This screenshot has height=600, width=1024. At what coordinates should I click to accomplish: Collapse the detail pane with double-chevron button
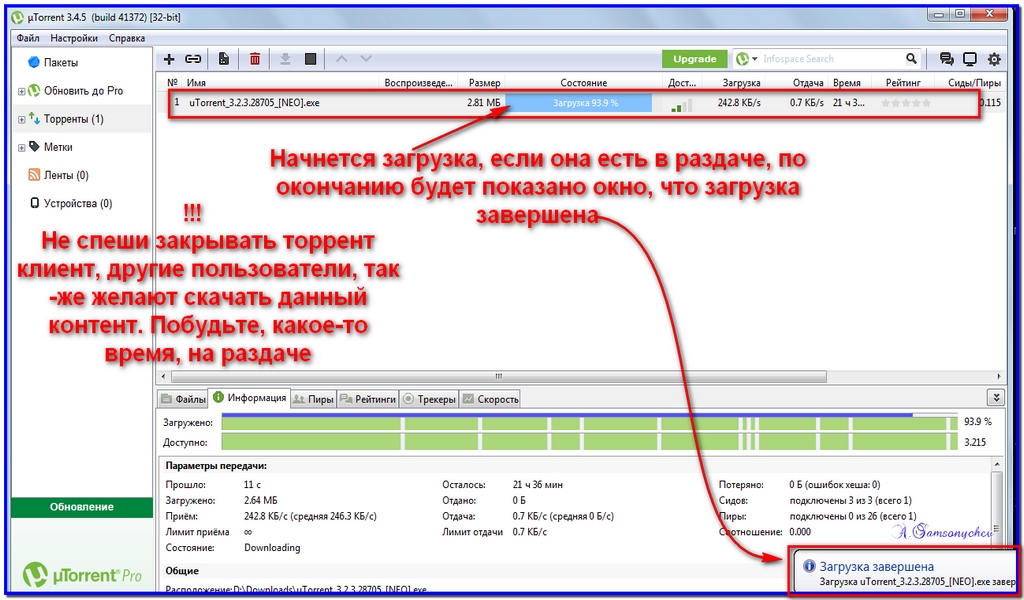(995, 398)
